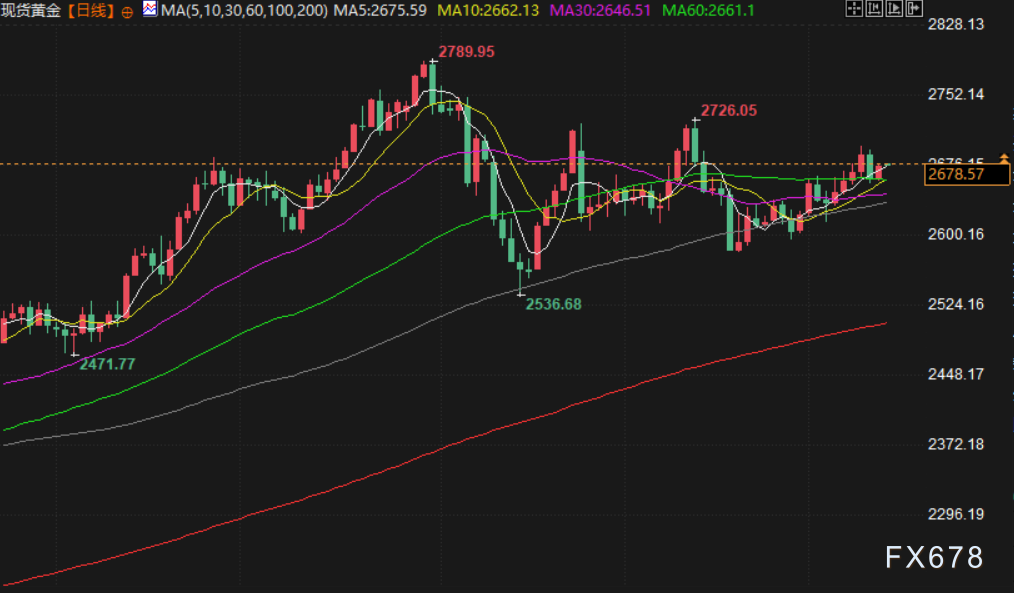Click the orange circled-plus icon beside 日线
This screenshot has width=1014, height=593.
(x=127, y=11)
